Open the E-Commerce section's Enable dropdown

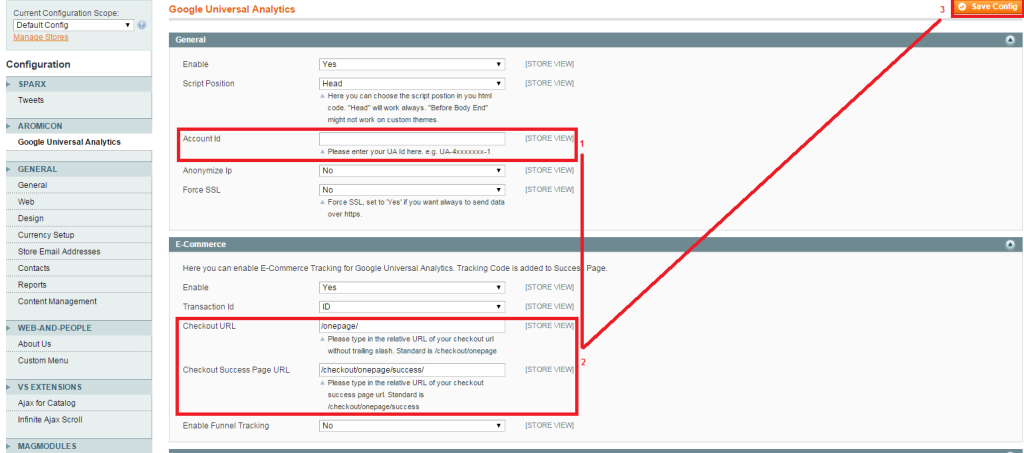coord(412,287)
